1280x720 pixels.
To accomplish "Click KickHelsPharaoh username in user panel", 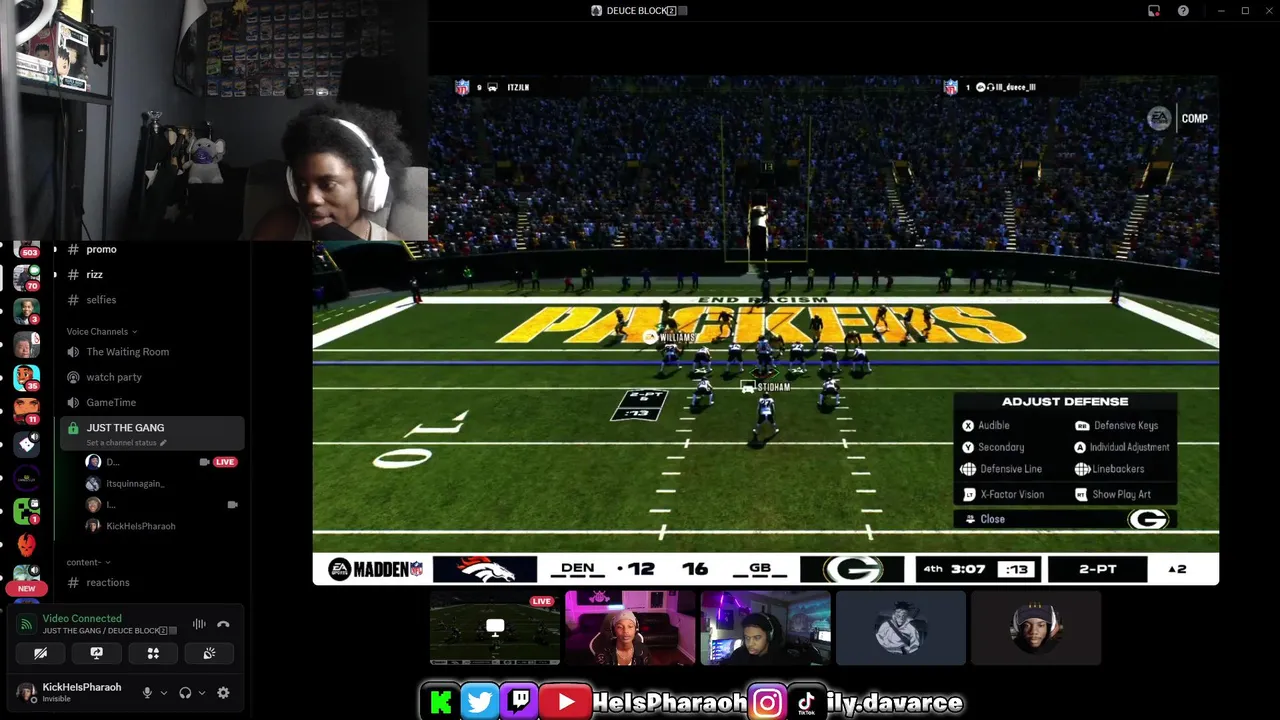I will 82,687.
